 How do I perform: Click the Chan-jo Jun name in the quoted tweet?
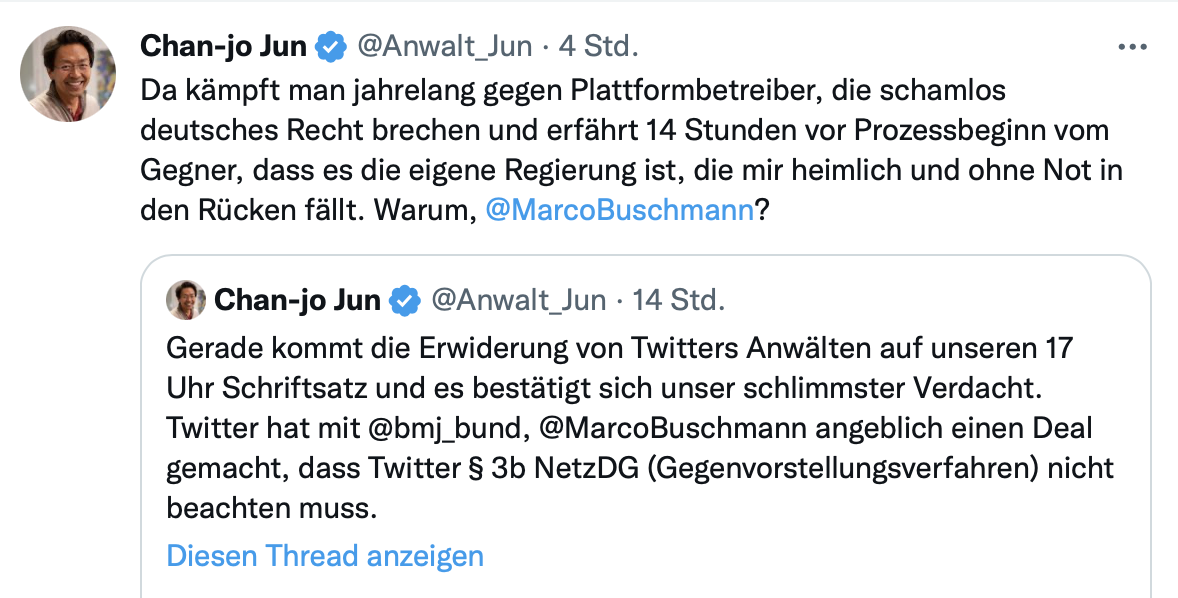click(297, 300)
